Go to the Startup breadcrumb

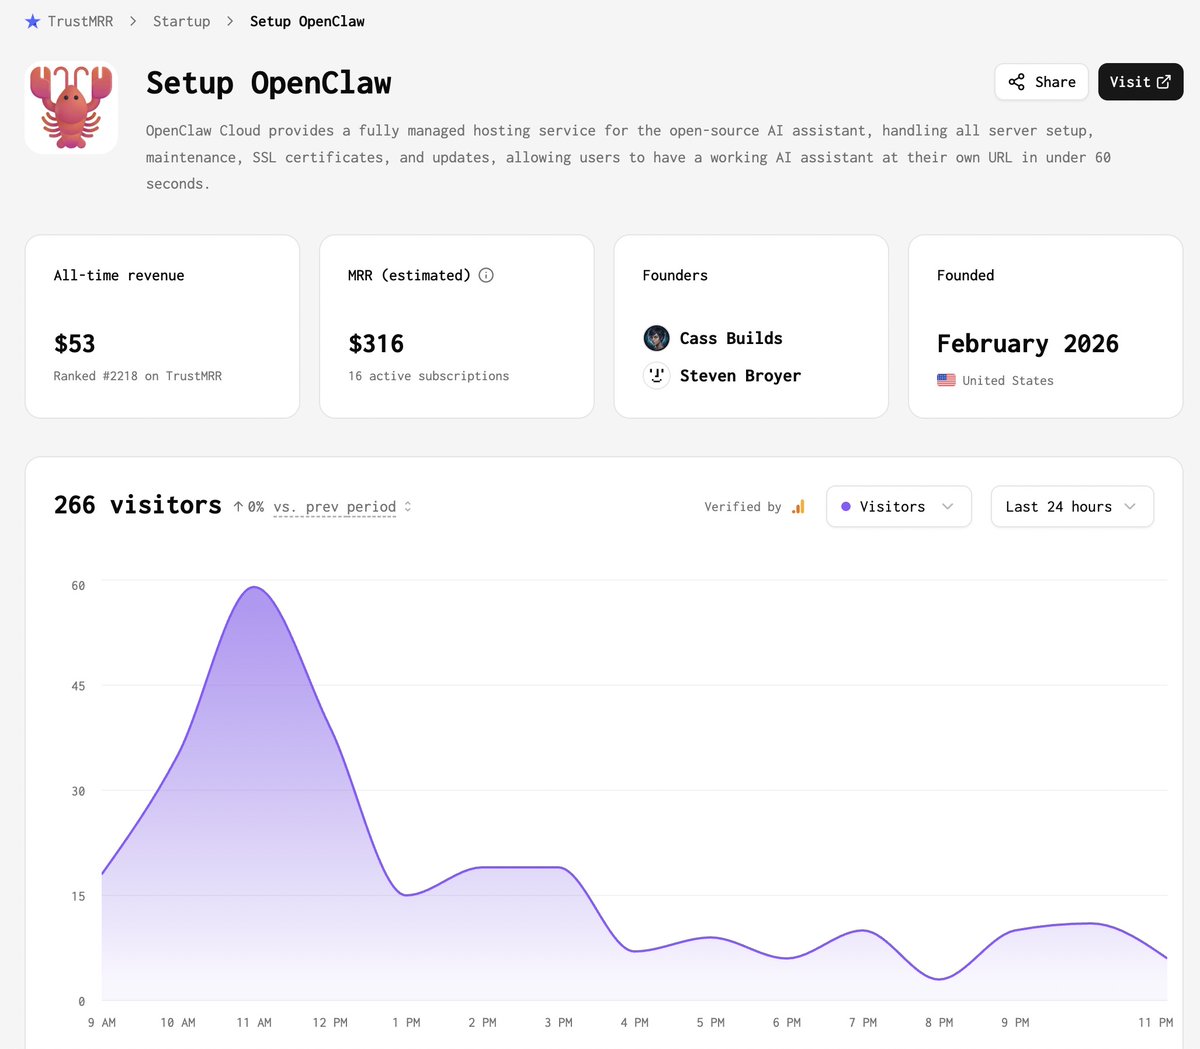pyautogui.click(x=181, y=21)
